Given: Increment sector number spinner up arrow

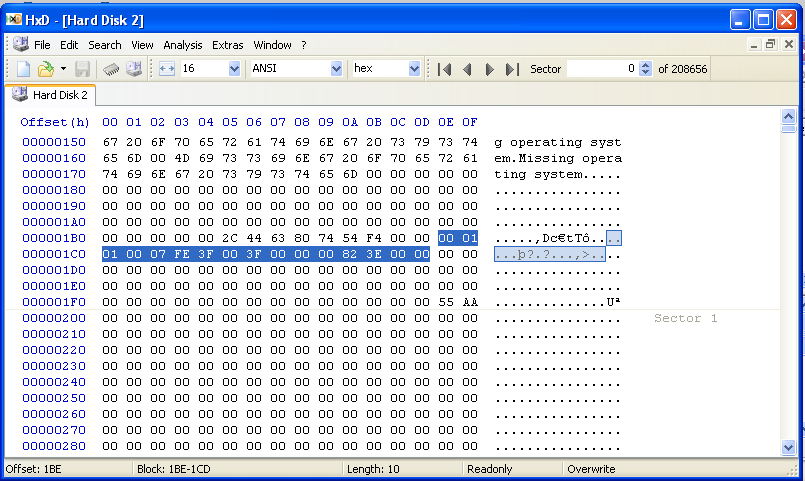Looking at the screenshot, I should click(x=646, y=65).
